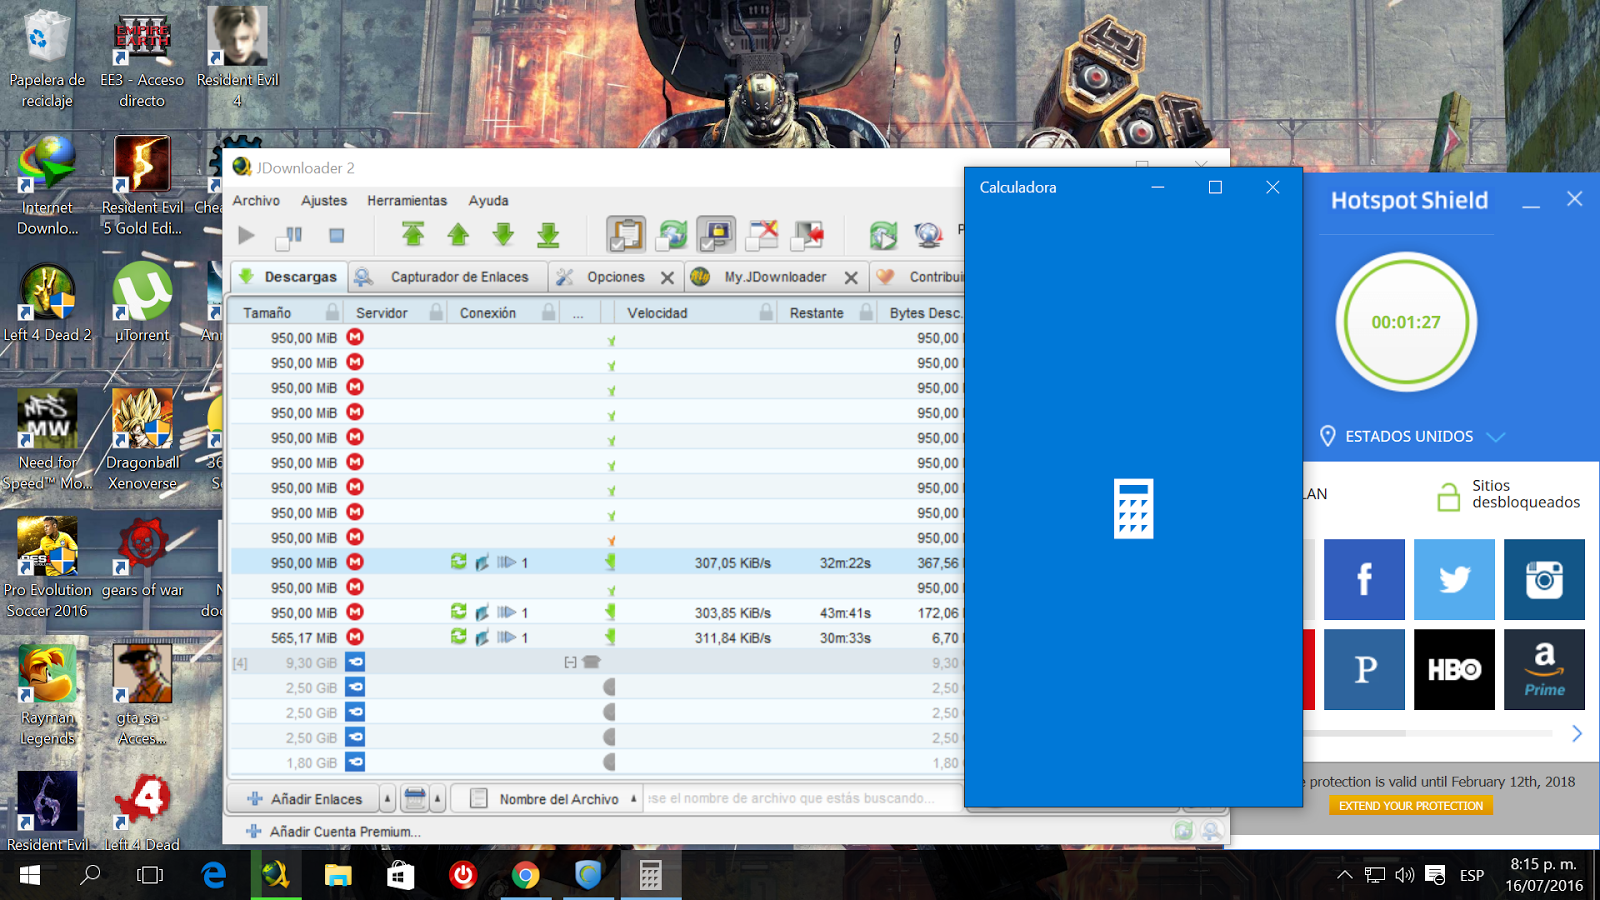
Task: Open the Amazon Prime tile in Hotspot Shield
Action: 1544,669
